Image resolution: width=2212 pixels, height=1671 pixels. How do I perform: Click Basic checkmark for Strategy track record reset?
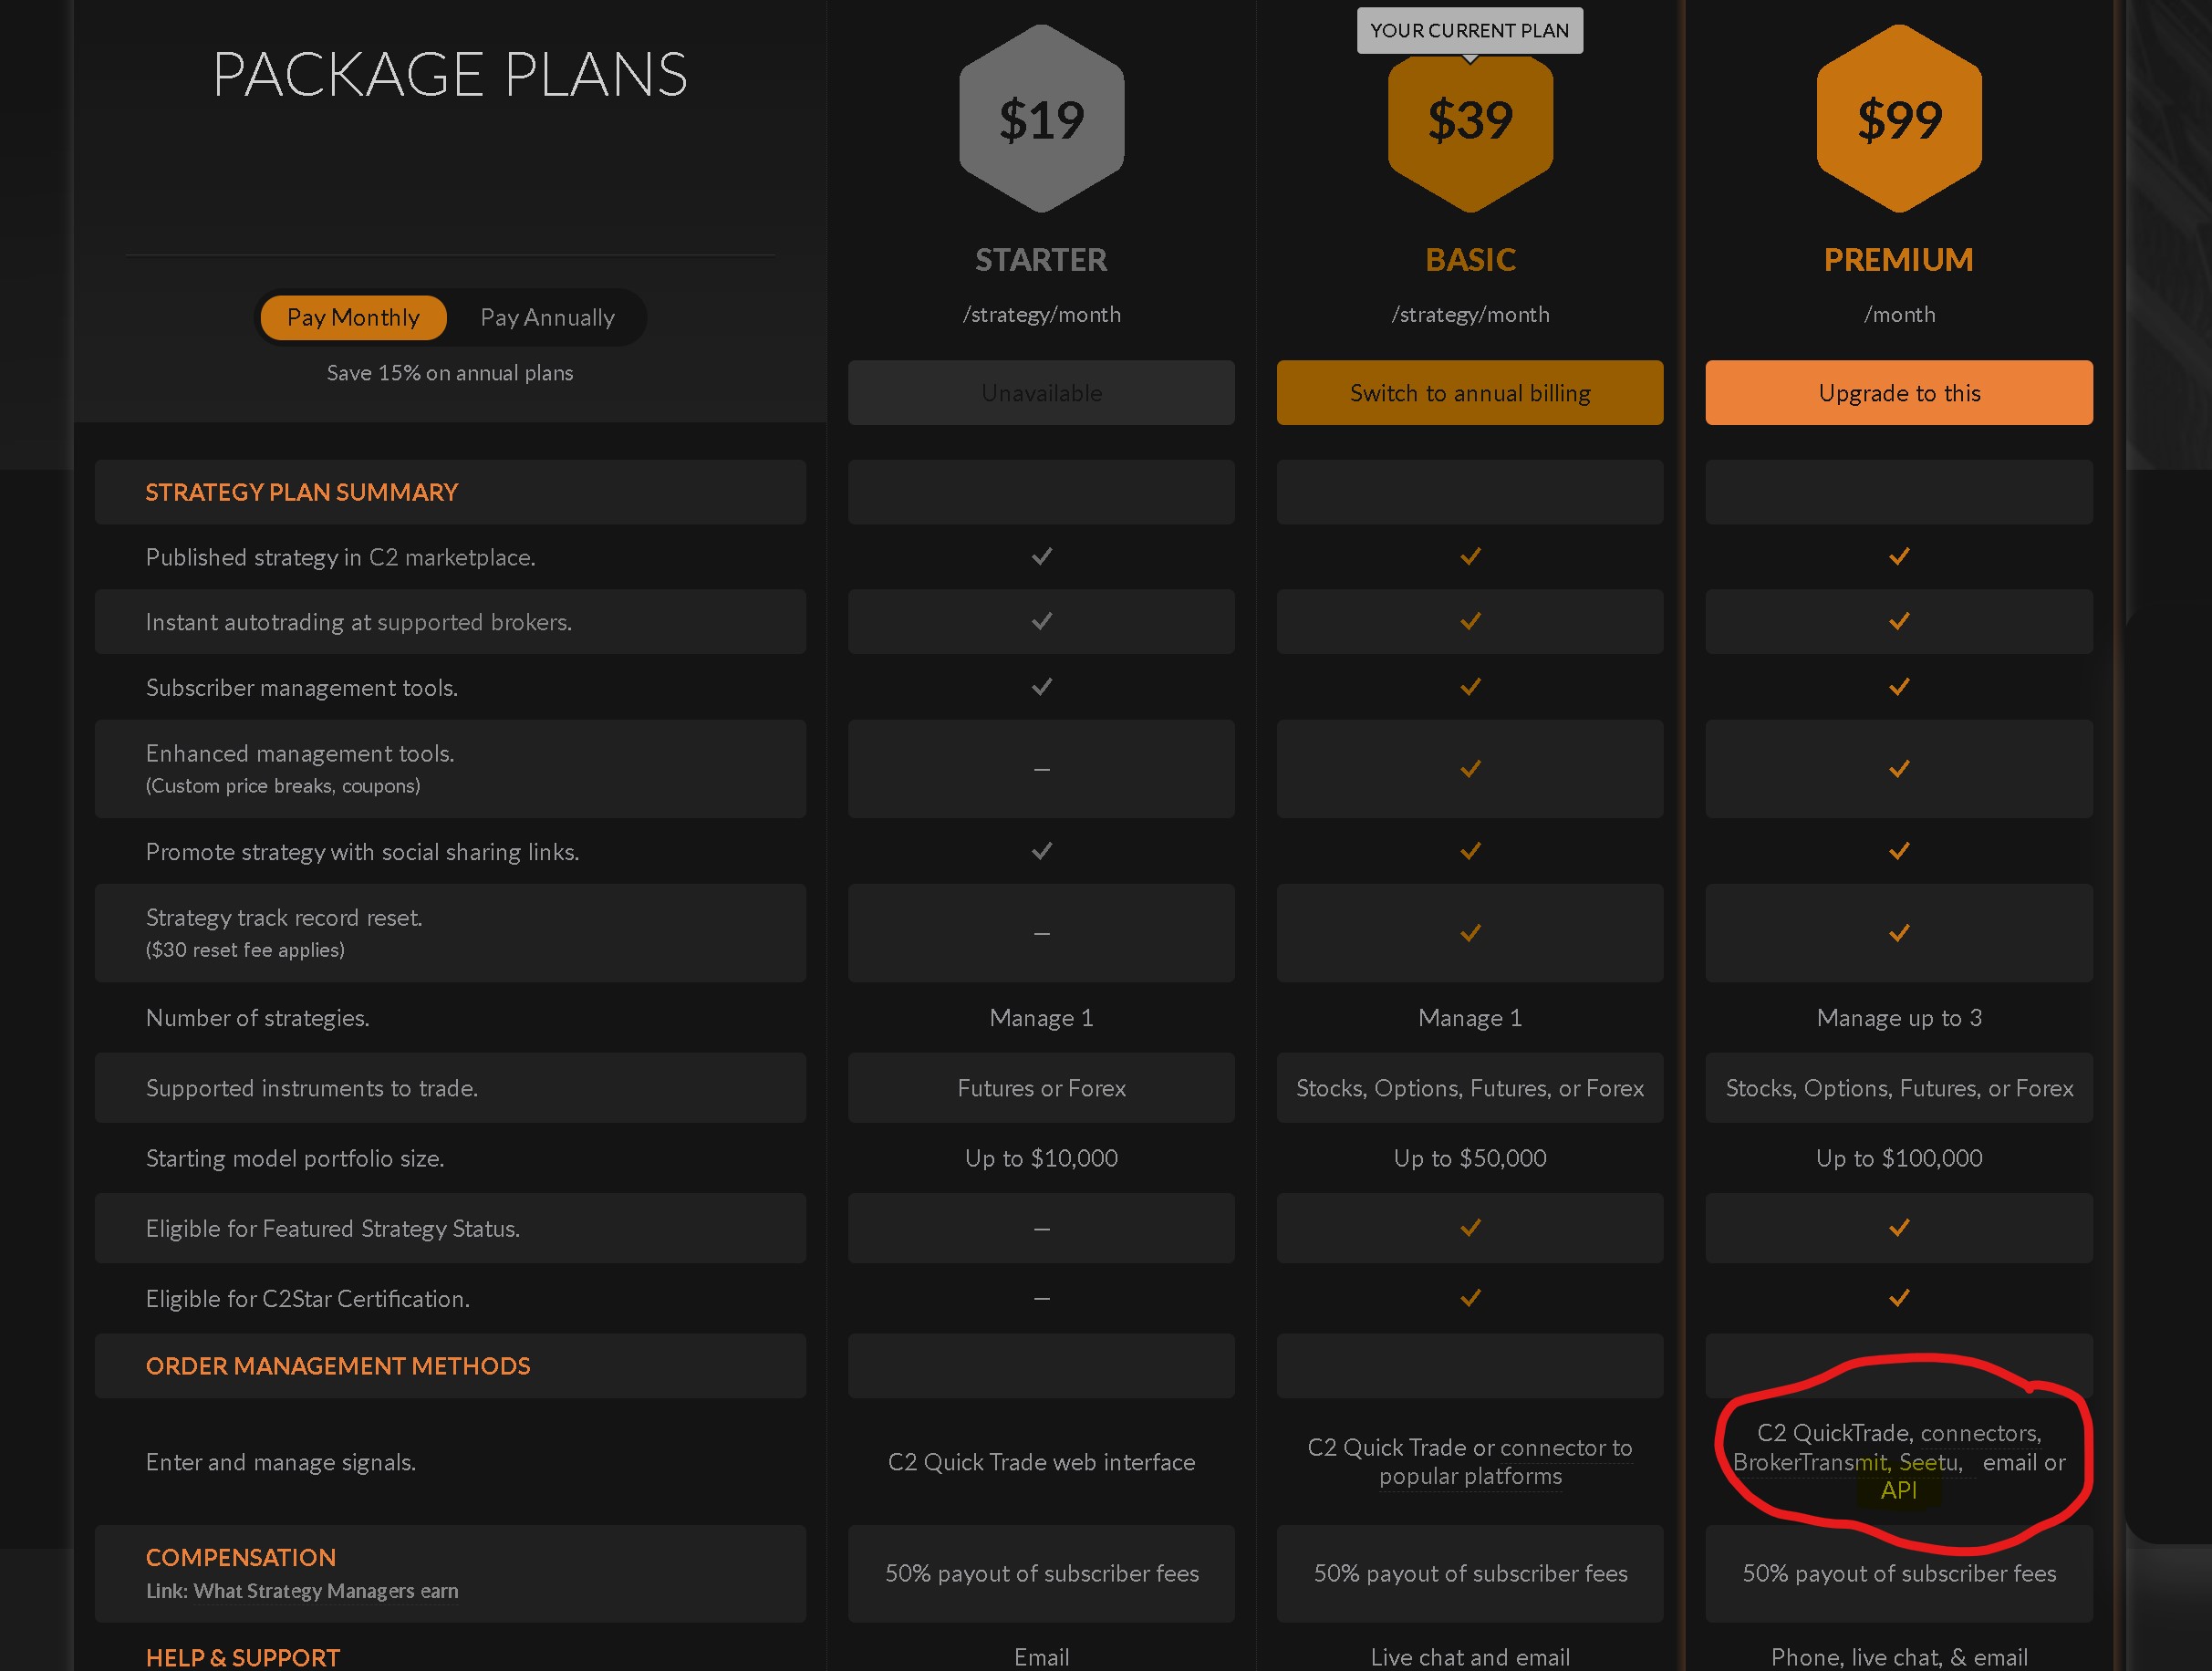pyautogui.click(x=1469, y=933)
